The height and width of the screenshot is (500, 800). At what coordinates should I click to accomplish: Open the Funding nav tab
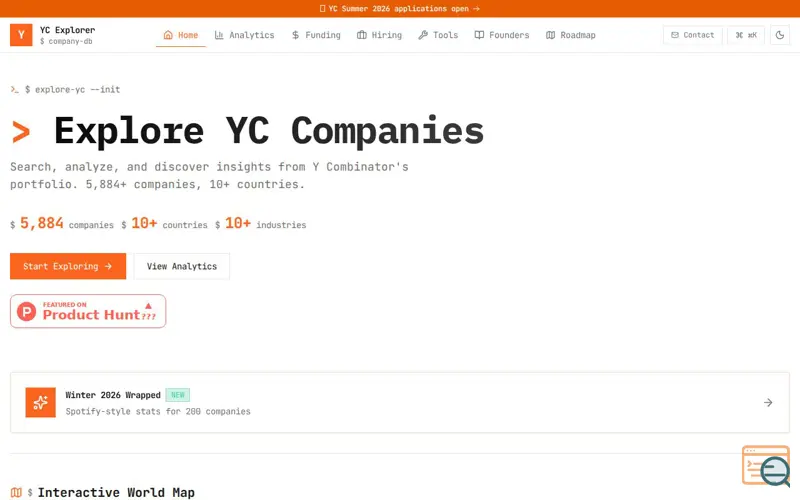(316, 35)
